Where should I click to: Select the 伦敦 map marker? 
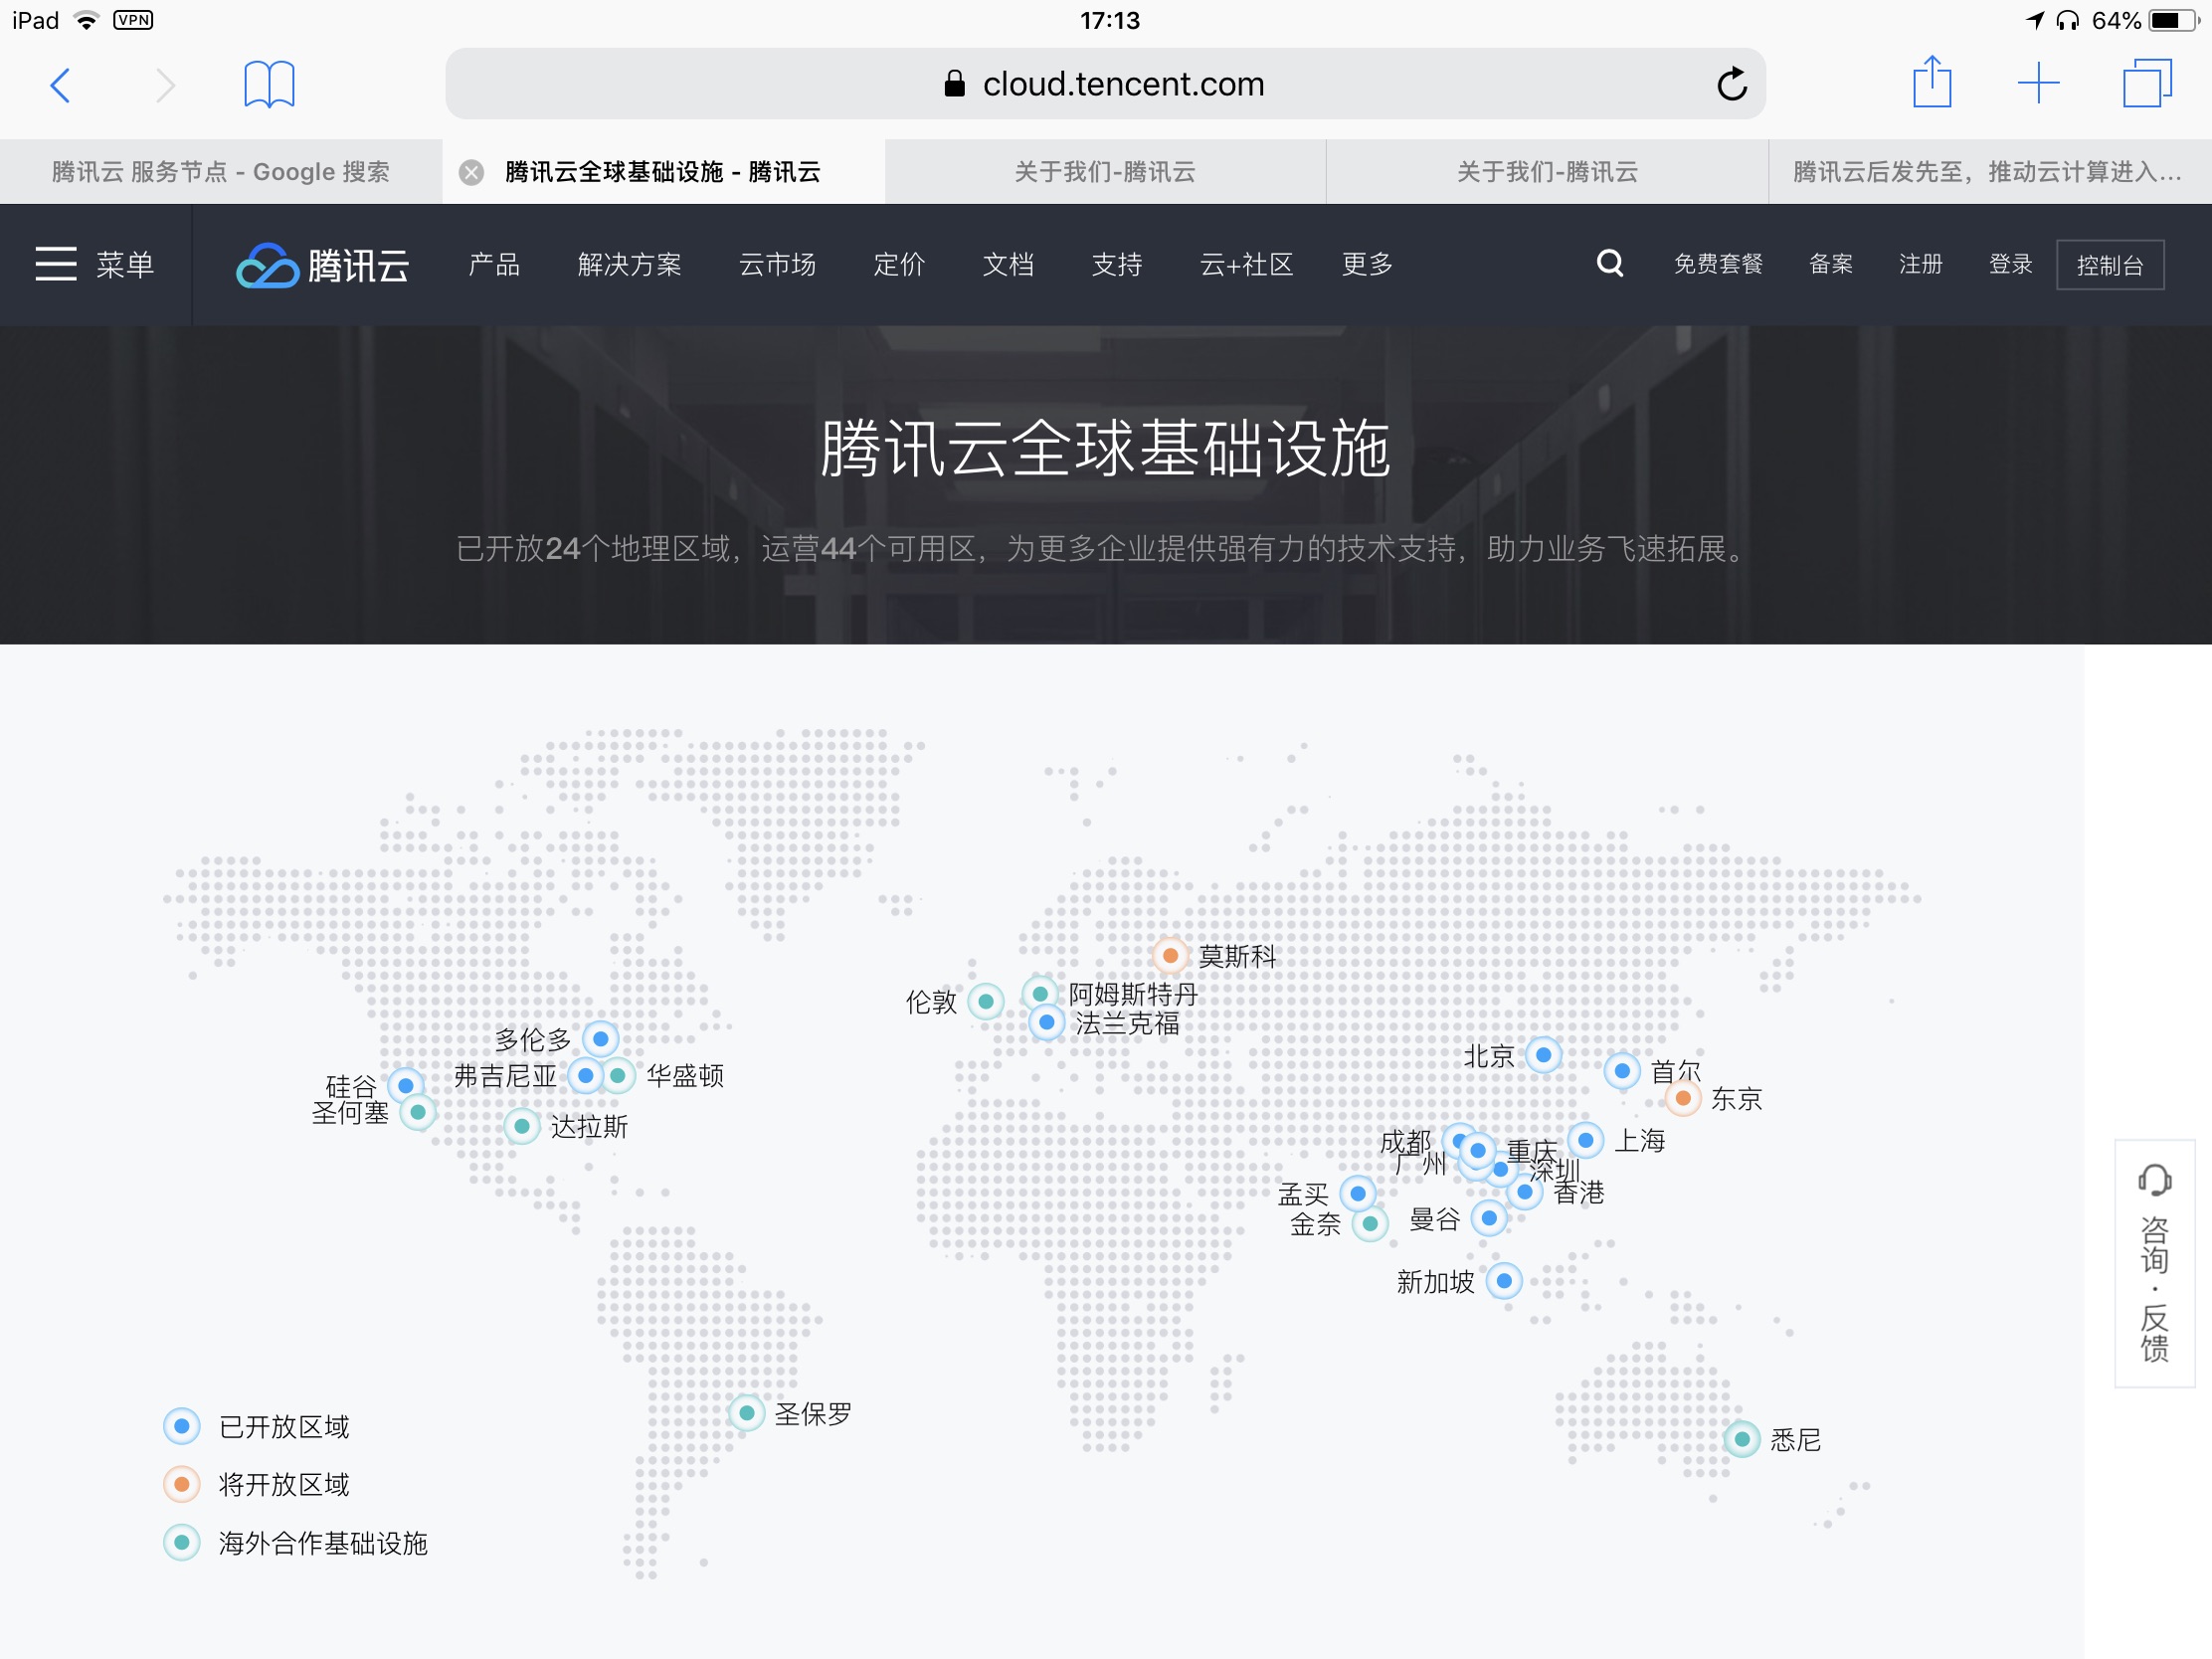point(986,1001)
